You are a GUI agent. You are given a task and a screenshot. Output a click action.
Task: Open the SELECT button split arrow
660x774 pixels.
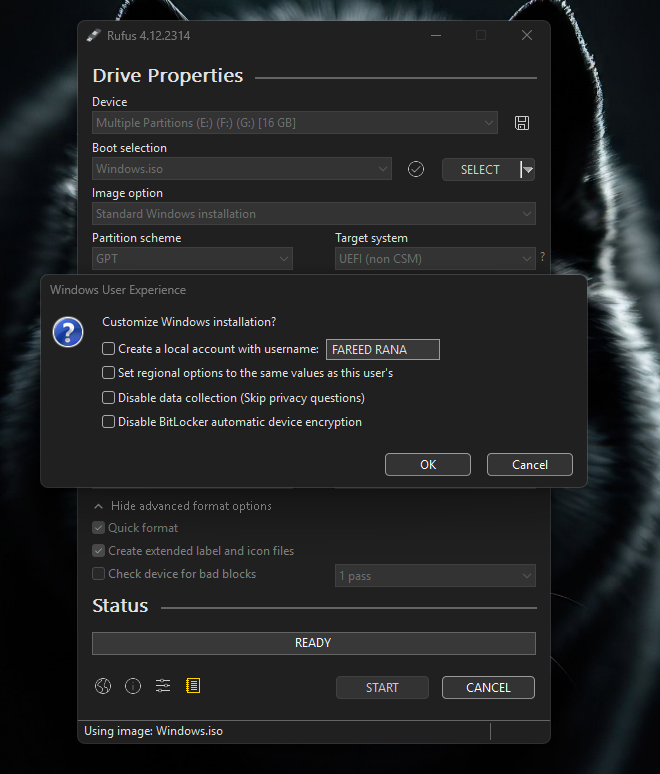(x=528, y=170)
